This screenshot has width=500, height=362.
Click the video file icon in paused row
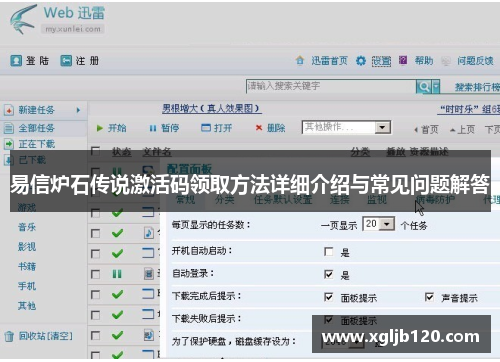click(x=149, y=274)
